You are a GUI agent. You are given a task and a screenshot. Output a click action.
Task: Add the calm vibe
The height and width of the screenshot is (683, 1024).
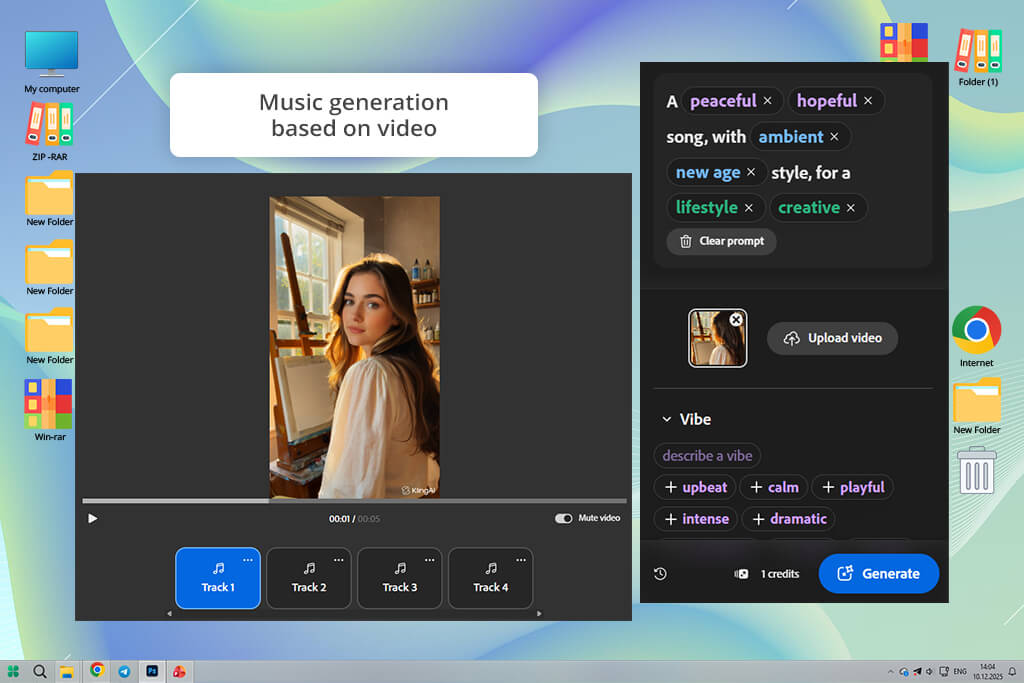pos(774,487)
